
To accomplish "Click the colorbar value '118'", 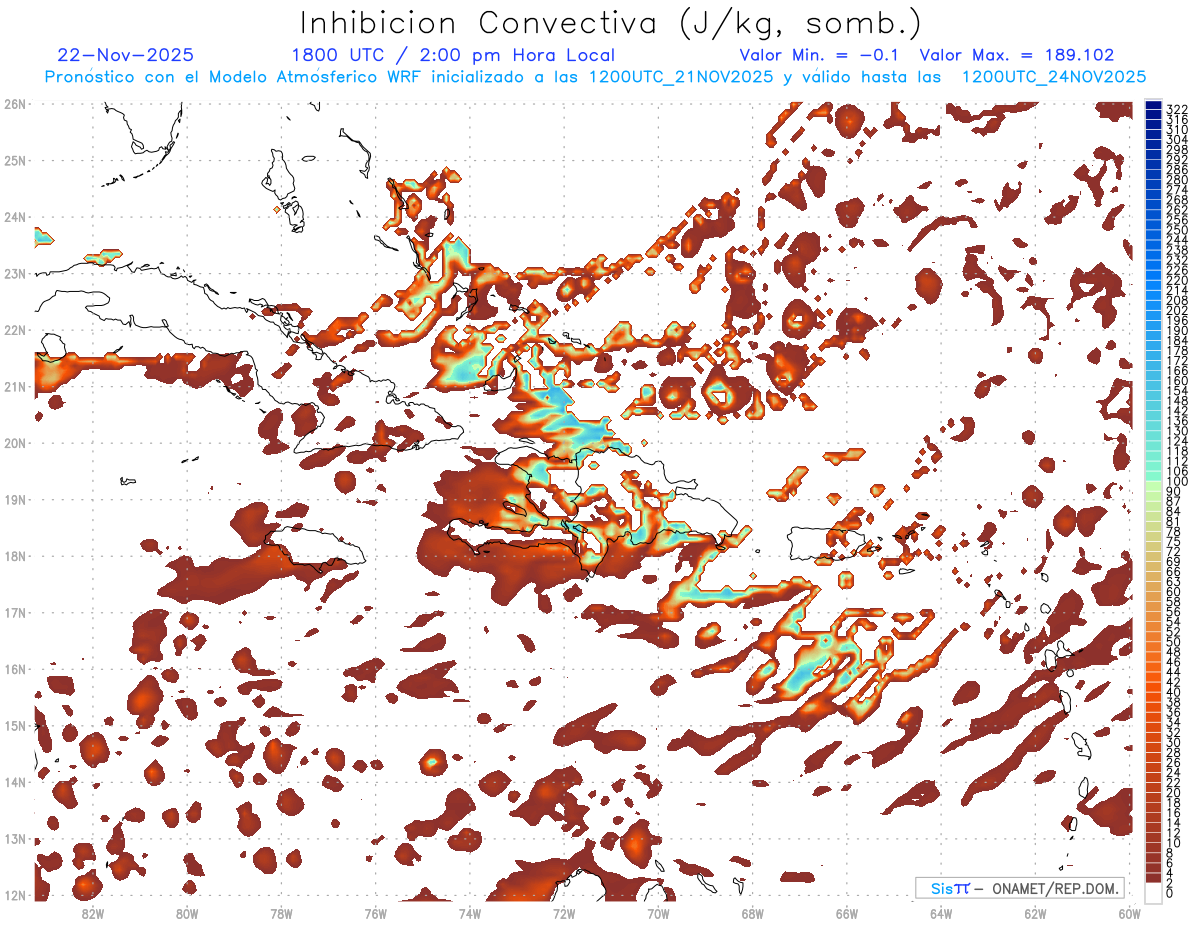I will (1176, 451).
